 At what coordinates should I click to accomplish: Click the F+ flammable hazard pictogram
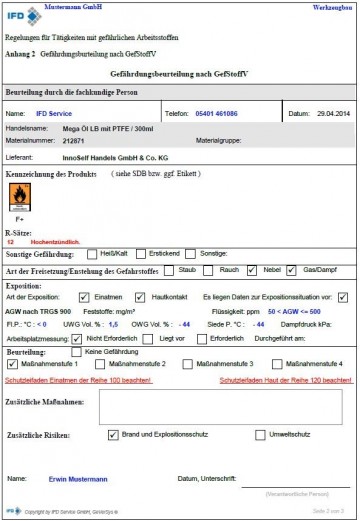point(20,197)
